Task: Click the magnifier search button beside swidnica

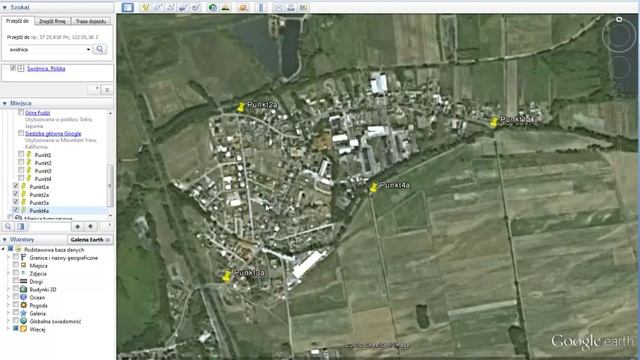Action: click(100, 49)
